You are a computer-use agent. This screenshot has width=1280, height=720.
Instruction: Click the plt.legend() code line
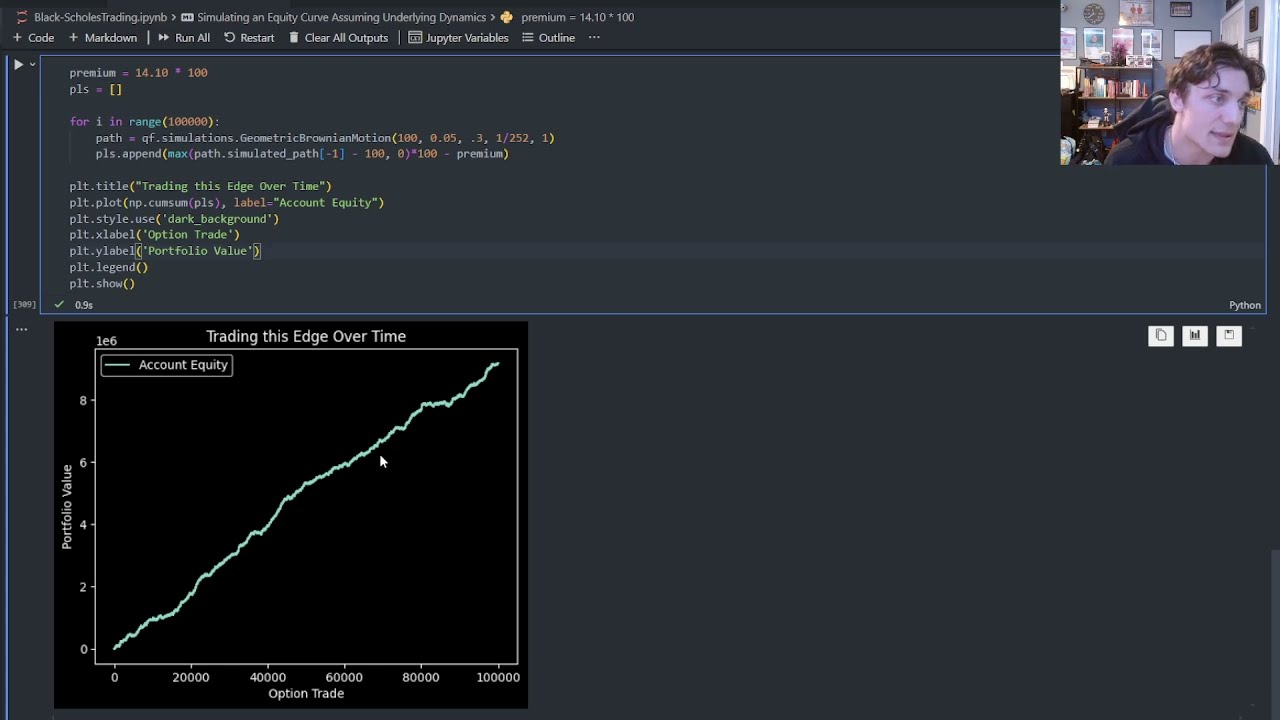coord(108,267)
